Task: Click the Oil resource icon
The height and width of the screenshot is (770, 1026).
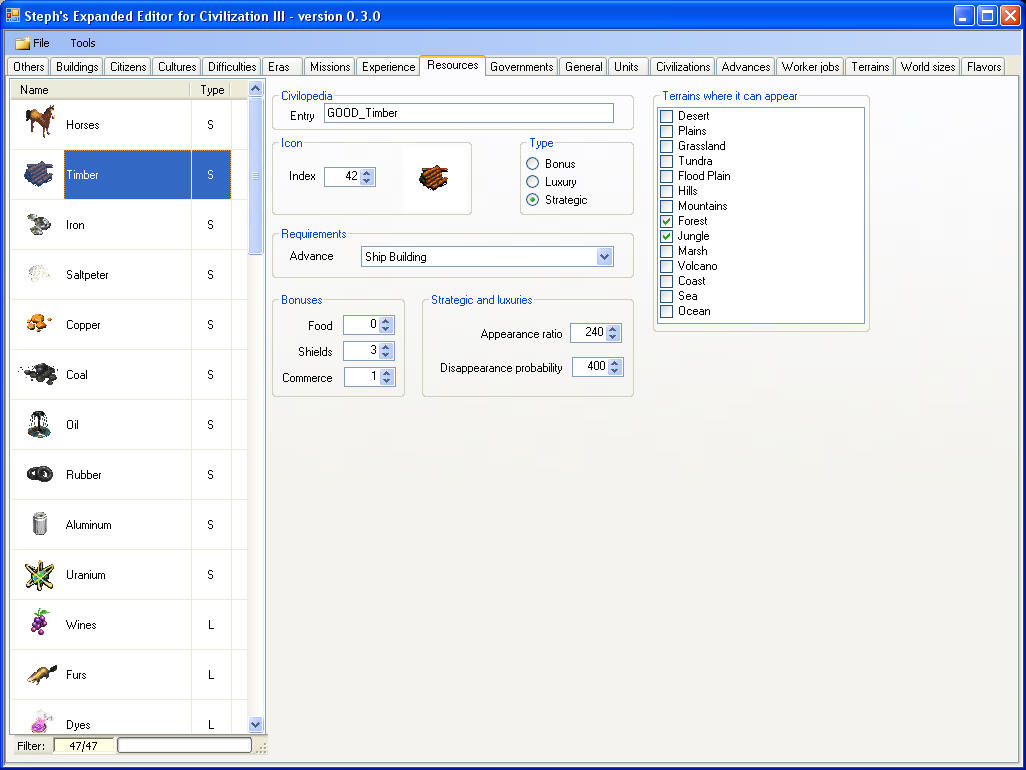Action: coord(39,424)
